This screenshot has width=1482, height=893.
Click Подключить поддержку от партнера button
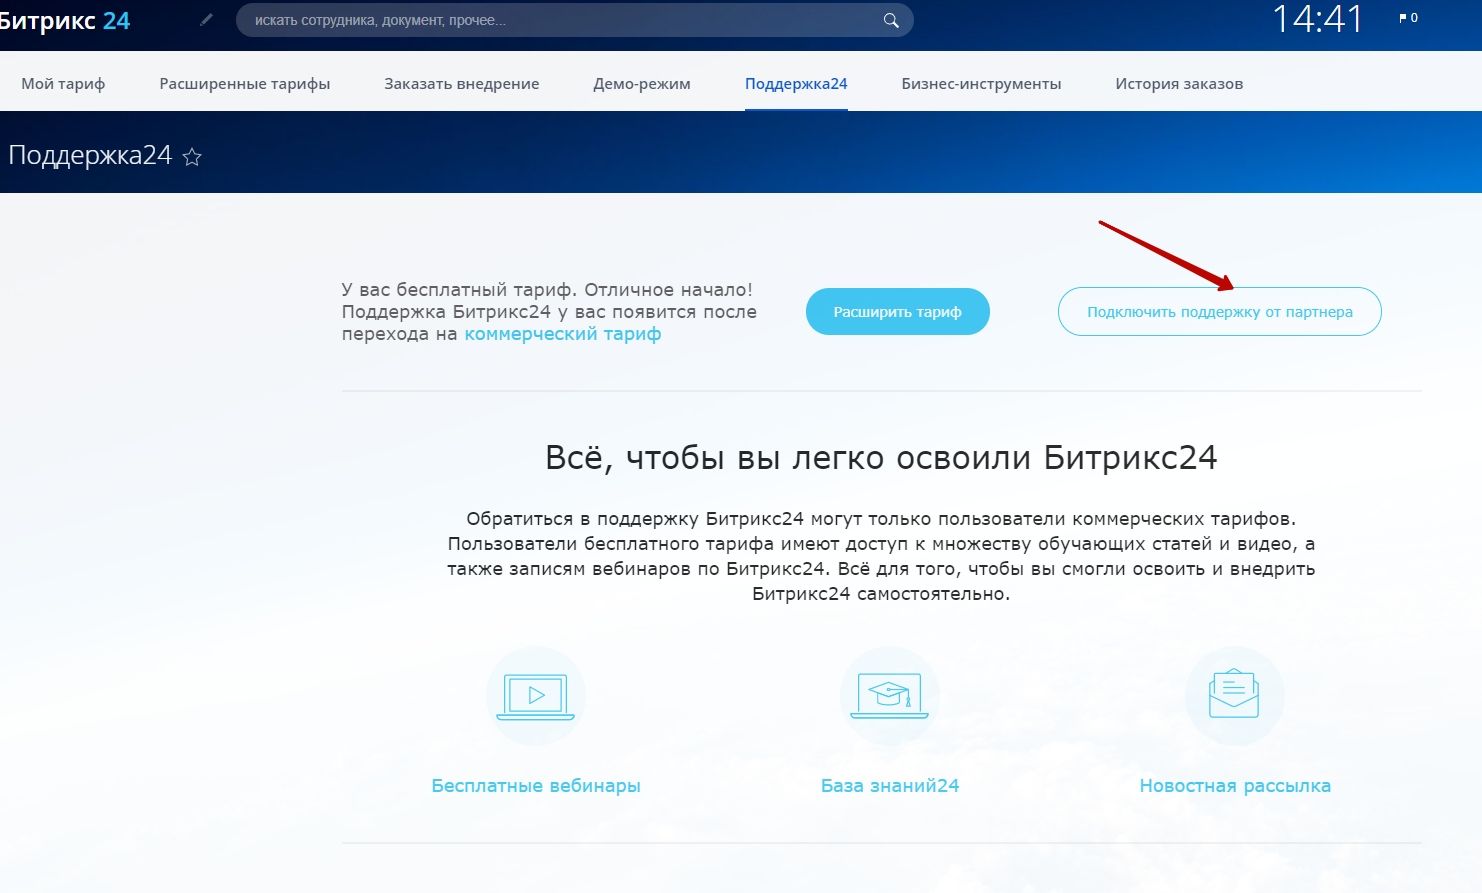(1220, 312)
